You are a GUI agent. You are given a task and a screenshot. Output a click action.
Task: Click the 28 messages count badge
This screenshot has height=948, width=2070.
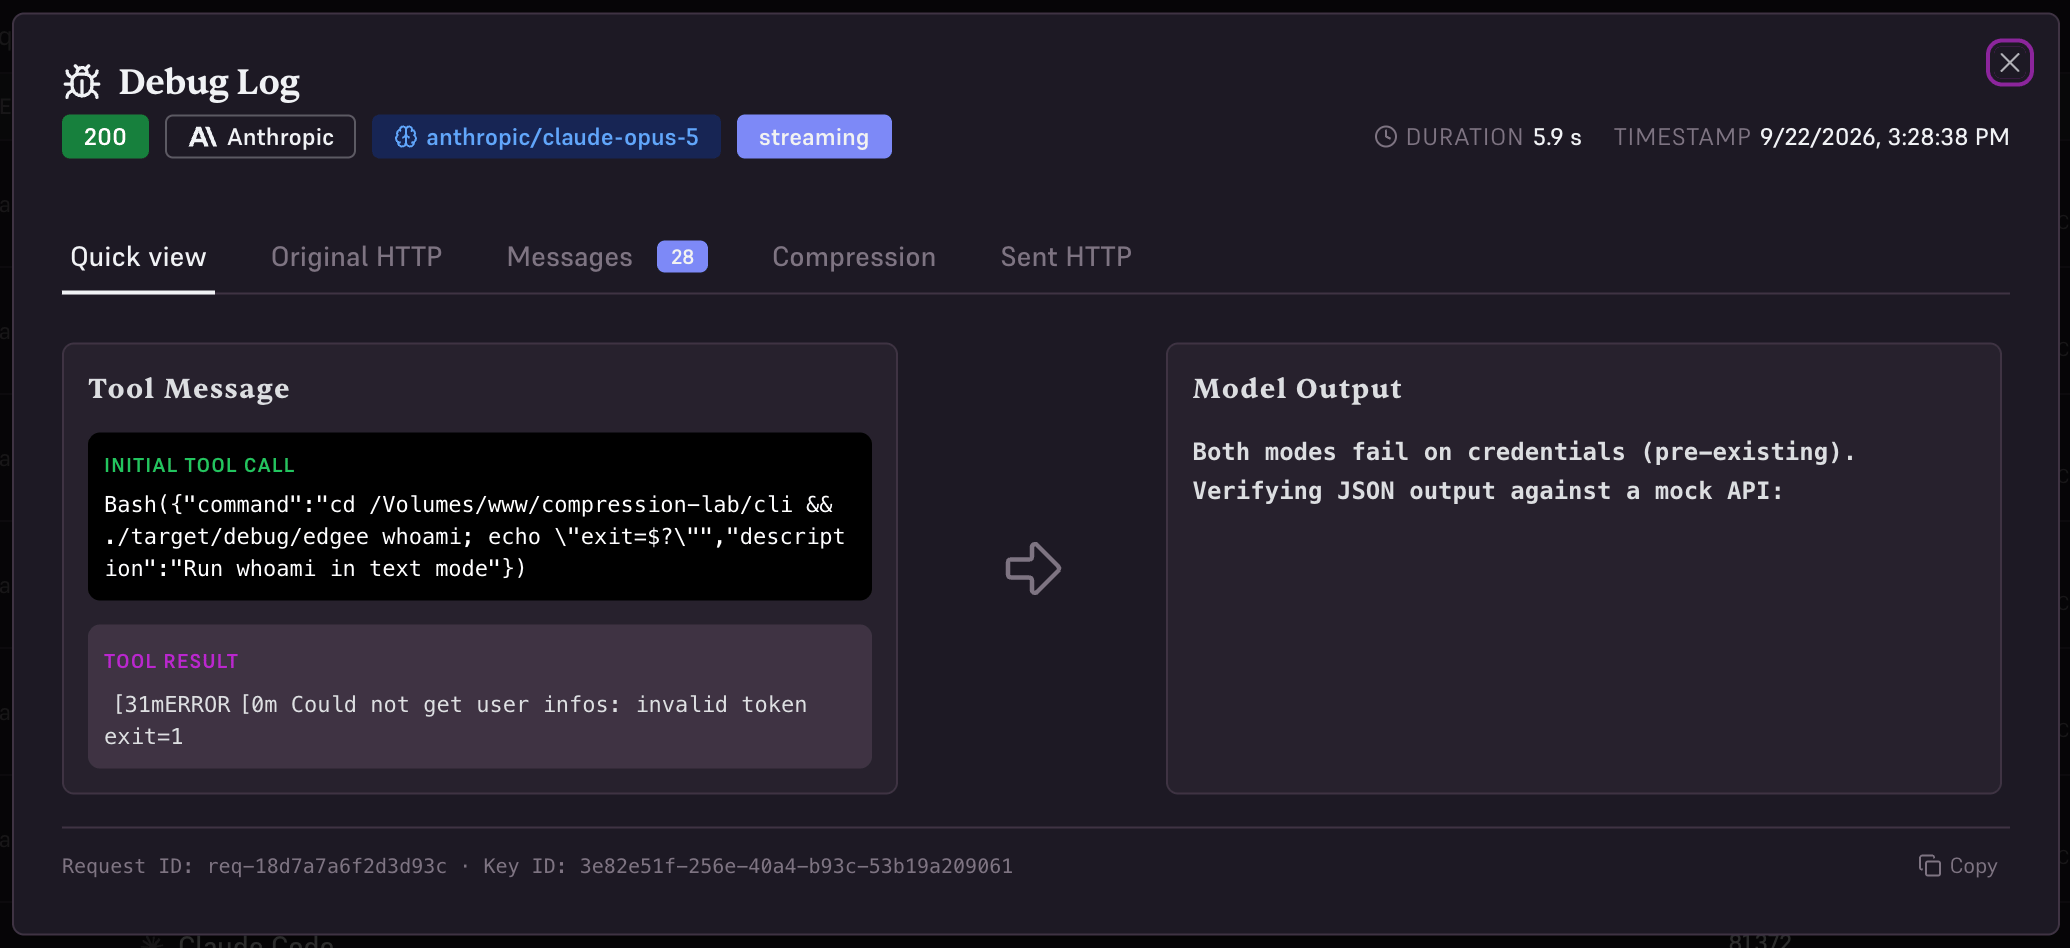(682, 257)
